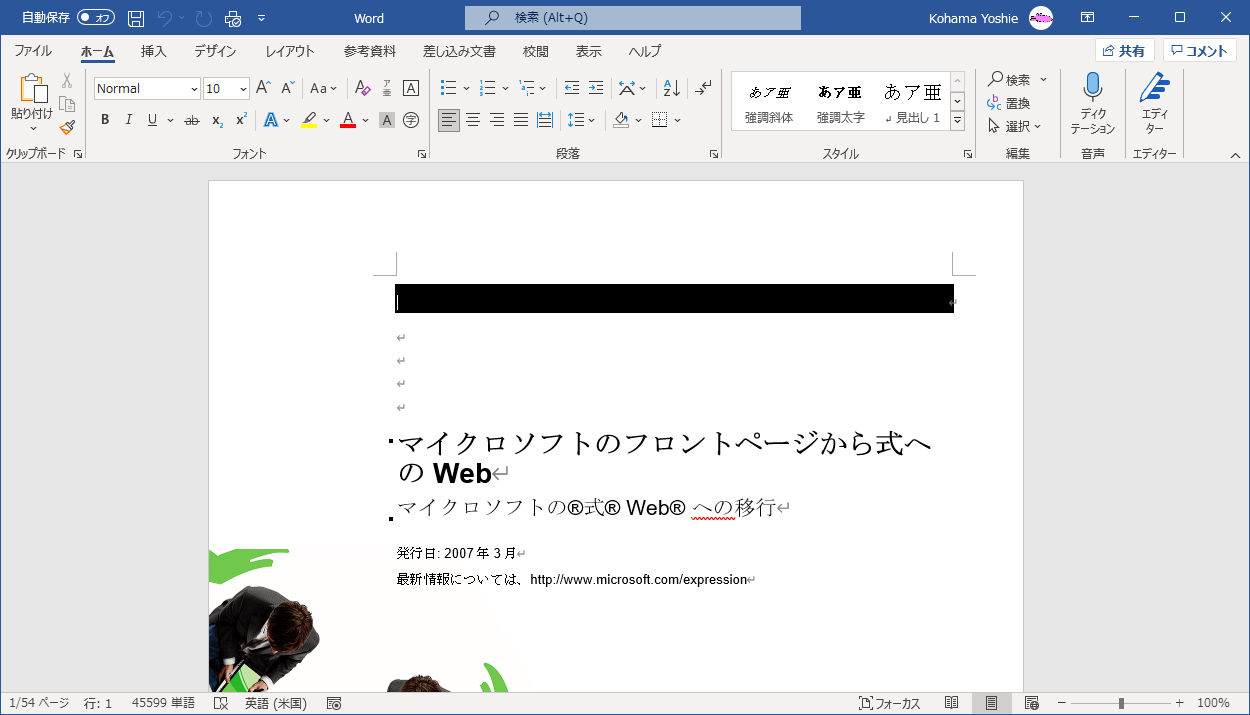Toggle Focus mode in status bar
Viewport: 1250px width, 715px height.
(889, 703)
